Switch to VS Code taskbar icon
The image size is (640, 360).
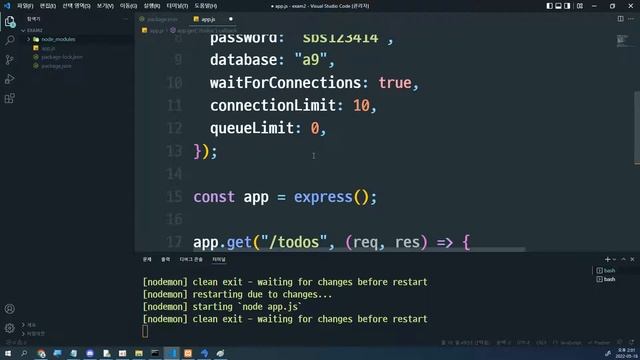[x=171, y=353]
